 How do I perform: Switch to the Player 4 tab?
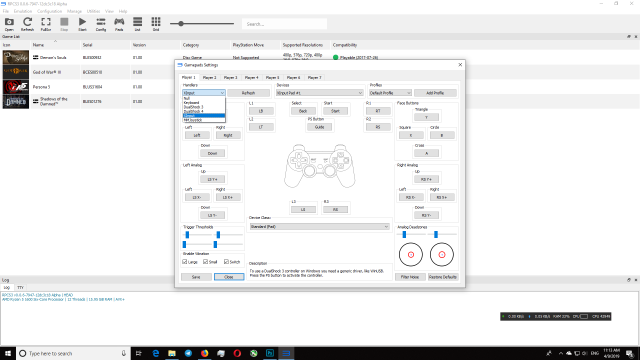pyautogui.click(x=251, y=78)
